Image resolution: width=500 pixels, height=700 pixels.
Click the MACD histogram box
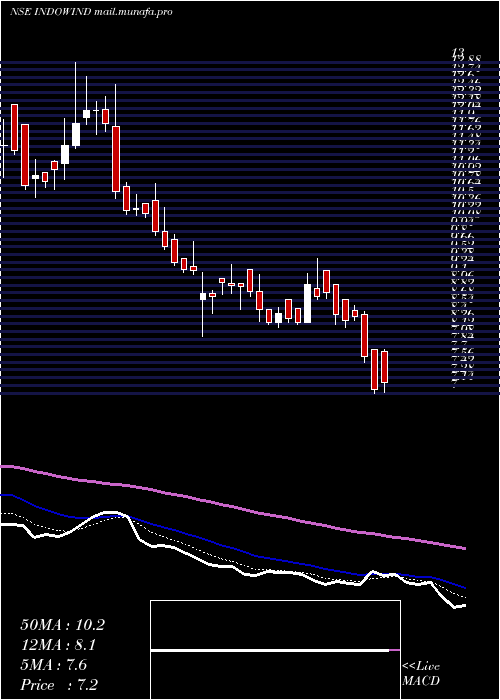(275, 650)
